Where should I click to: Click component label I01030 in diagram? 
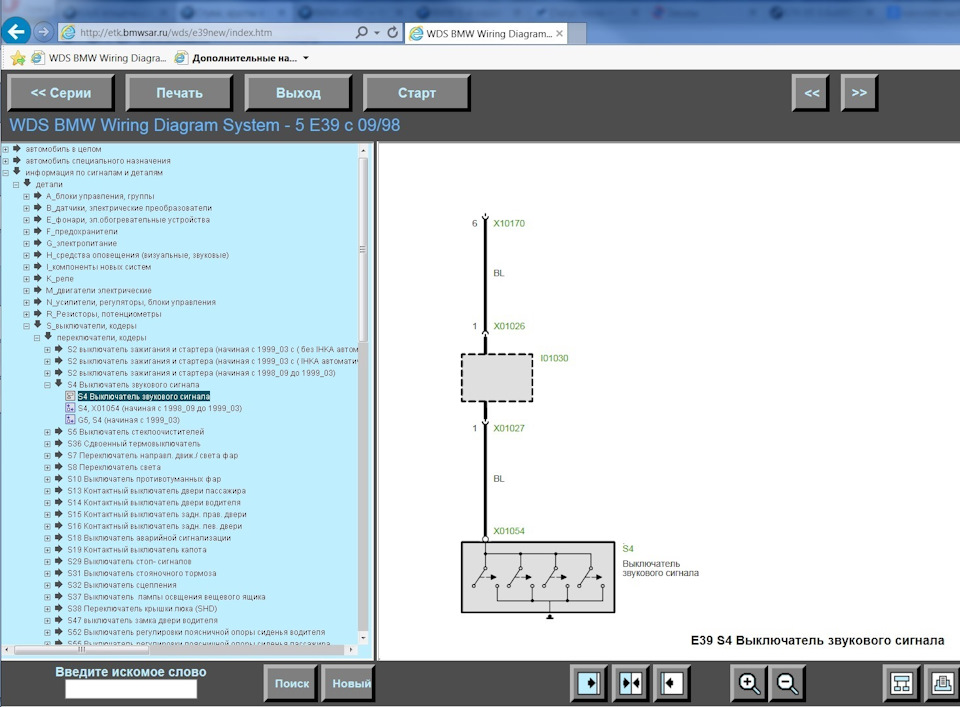click(x=554, y=358)
